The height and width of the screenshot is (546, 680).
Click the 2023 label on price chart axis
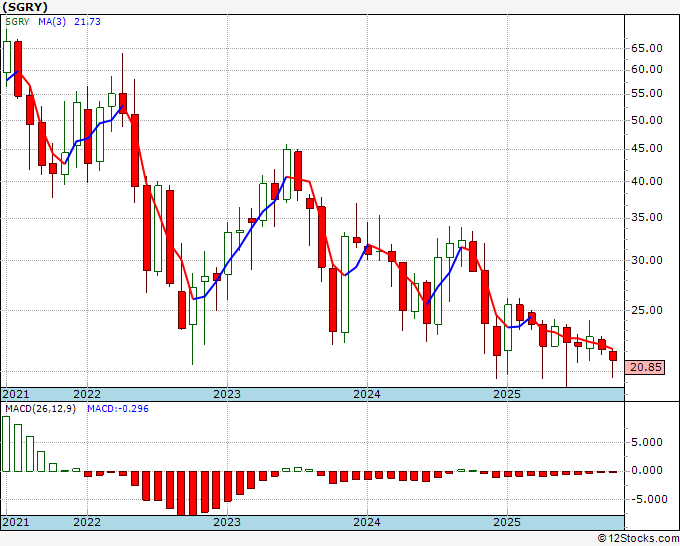(227, 394)
